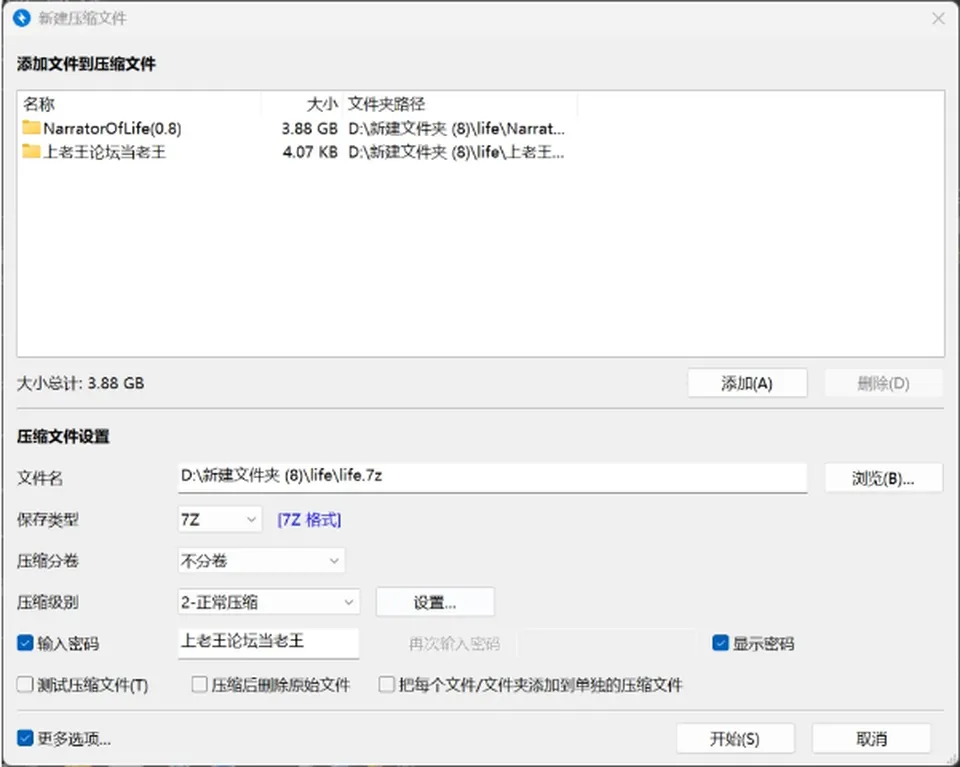Screen dimensions: 960x767
Task: Click the 文件名 path input field
Action: [x=492, y=477]
